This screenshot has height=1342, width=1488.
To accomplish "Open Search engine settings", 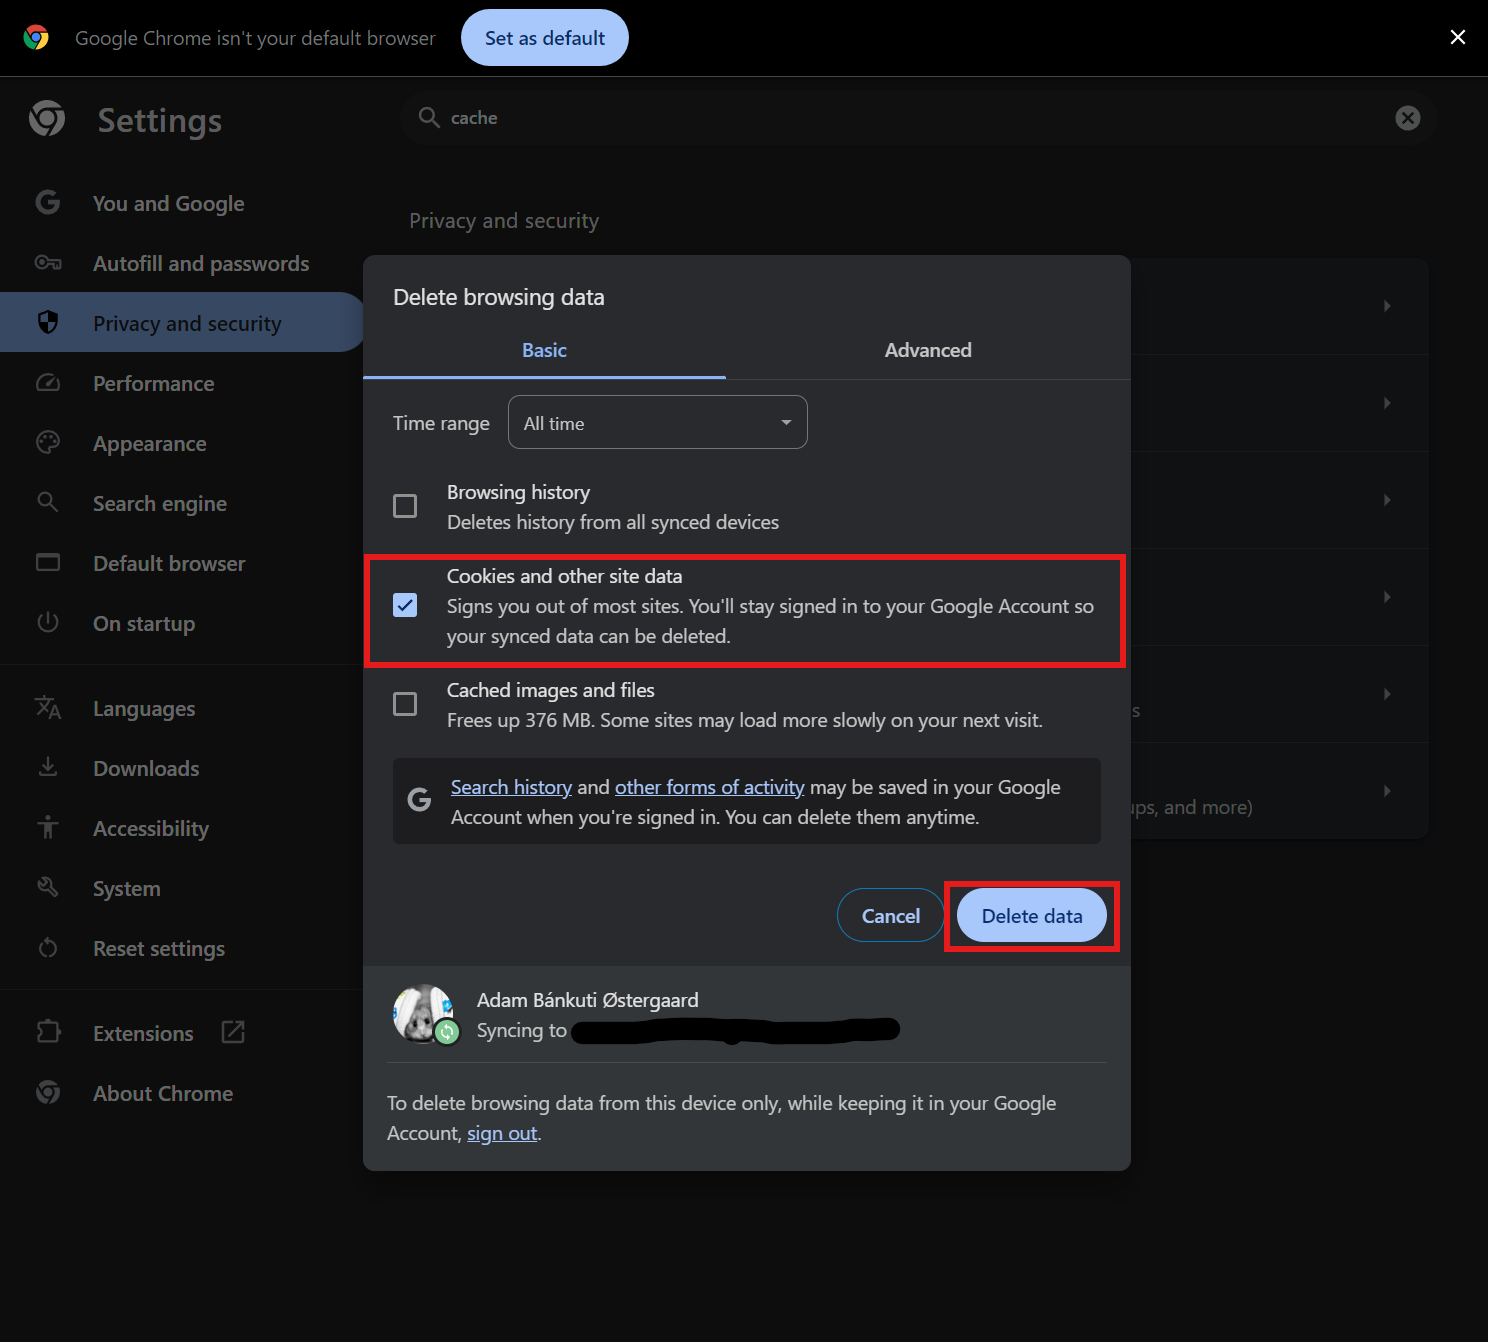I will [160, 504].
